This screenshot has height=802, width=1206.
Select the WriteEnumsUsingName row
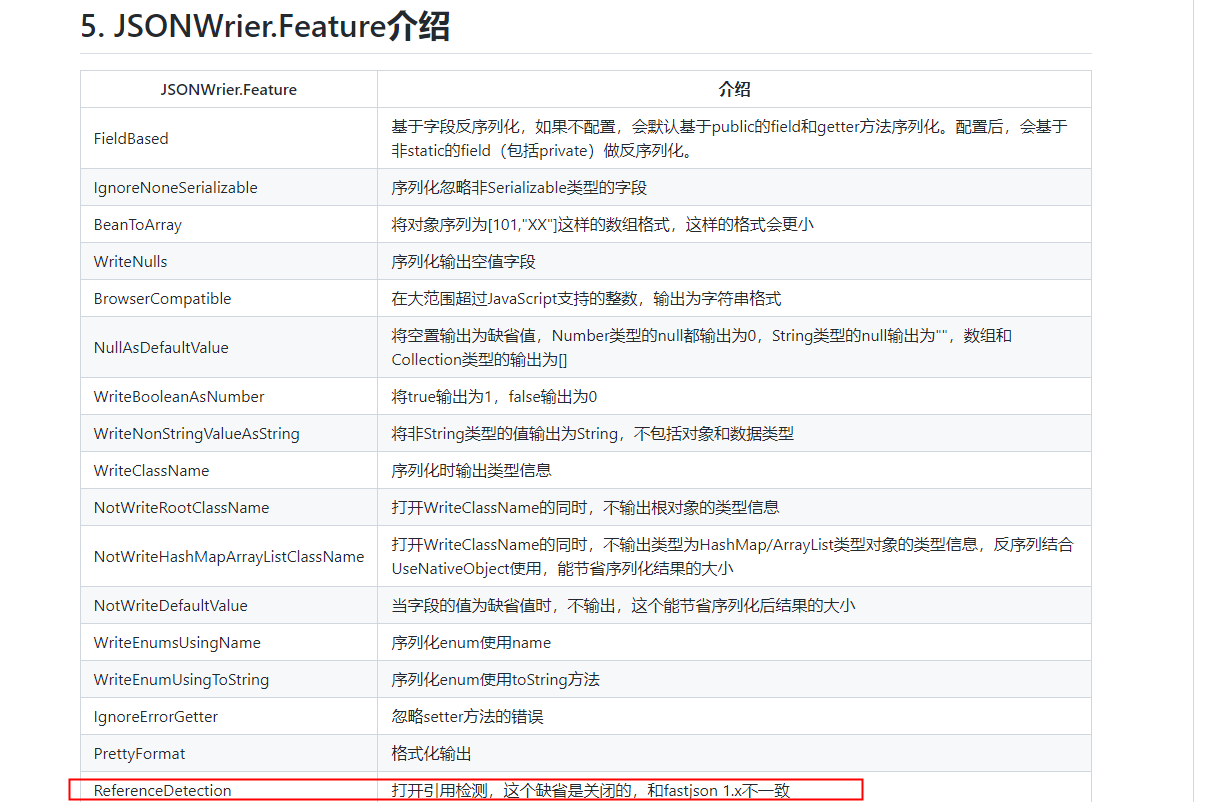176,642
